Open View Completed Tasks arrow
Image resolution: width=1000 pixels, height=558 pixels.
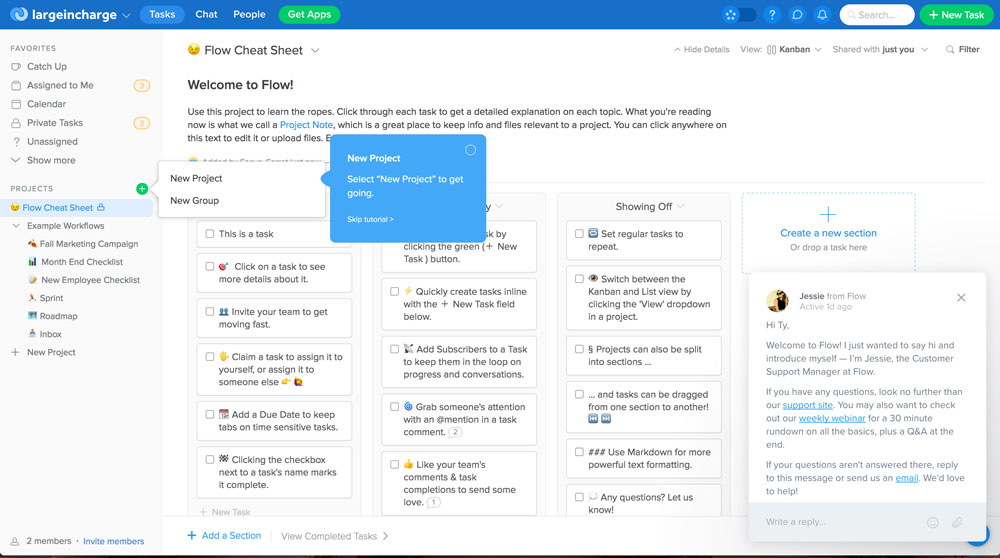pos(385,536)
